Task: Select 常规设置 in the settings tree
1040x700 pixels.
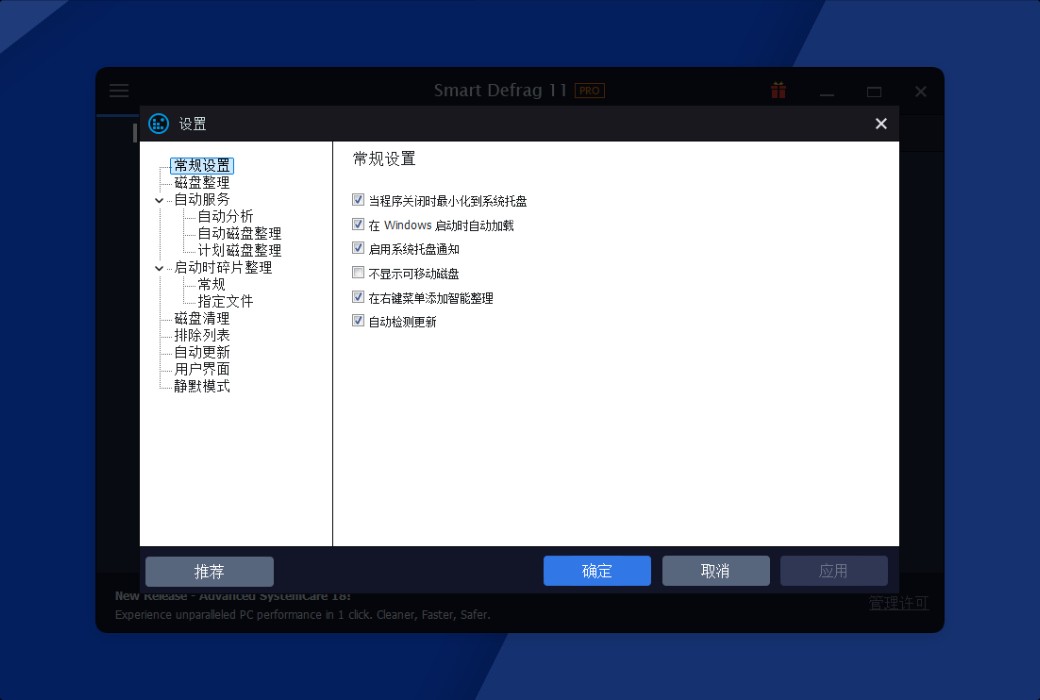Action: 202,165
